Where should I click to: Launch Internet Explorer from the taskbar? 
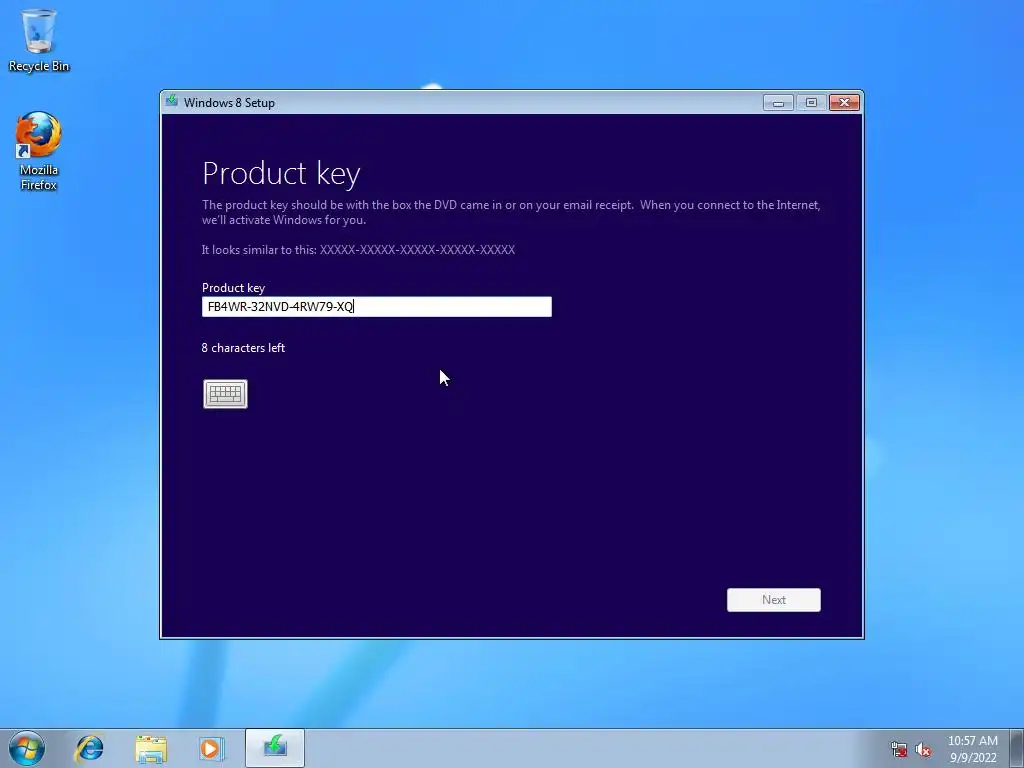pos(89,748)
